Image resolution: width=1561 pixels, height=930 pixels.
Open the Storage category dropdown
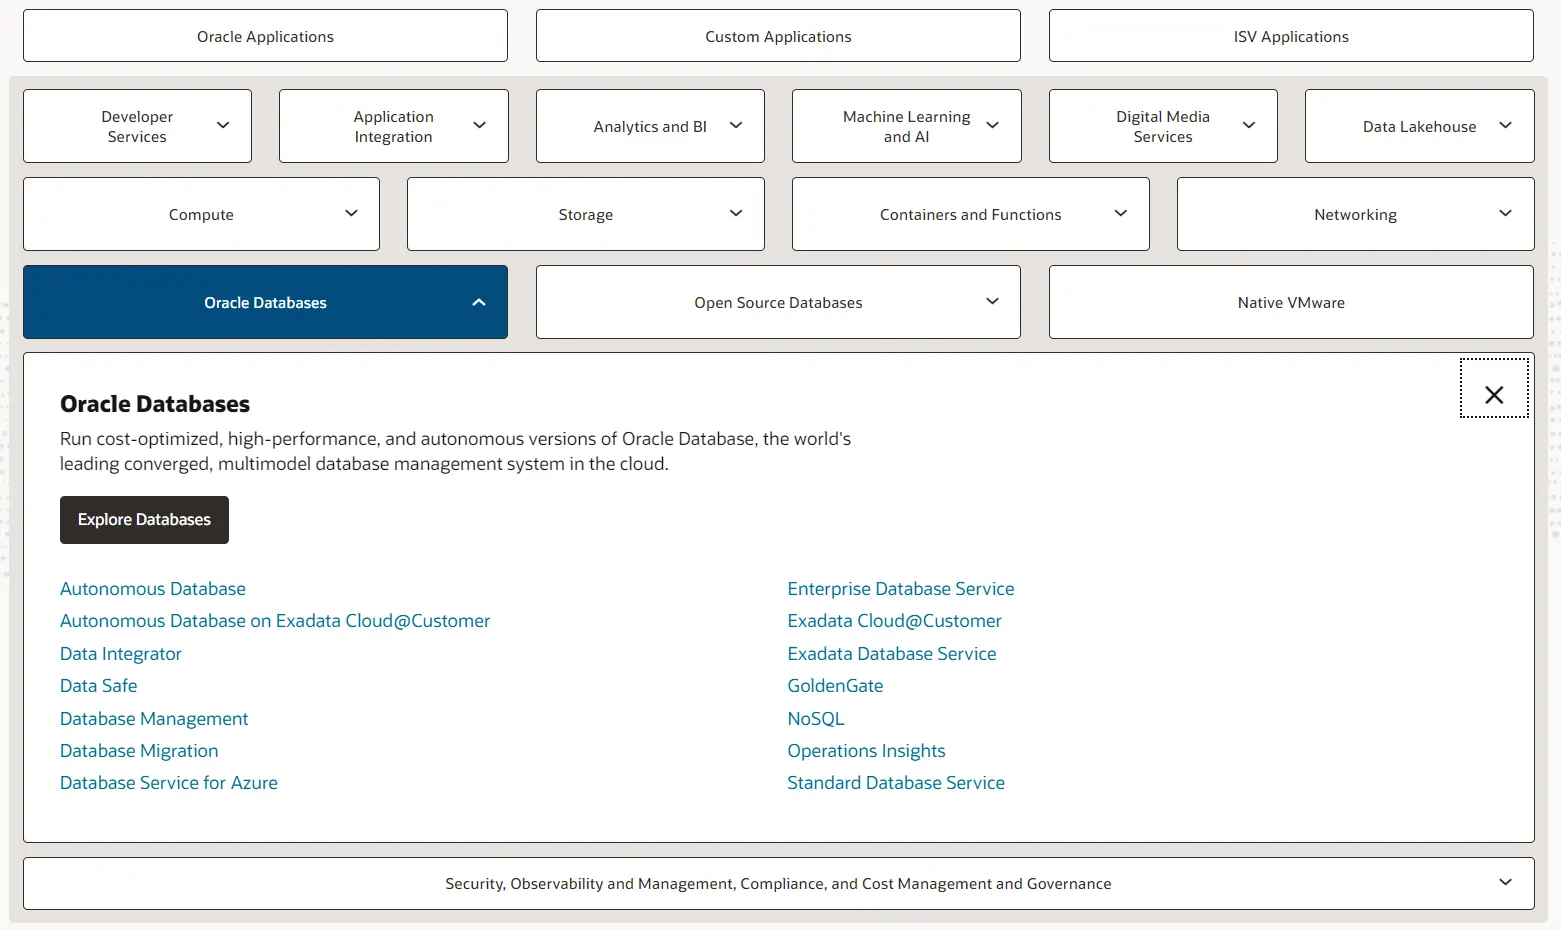tap(586, 214)
